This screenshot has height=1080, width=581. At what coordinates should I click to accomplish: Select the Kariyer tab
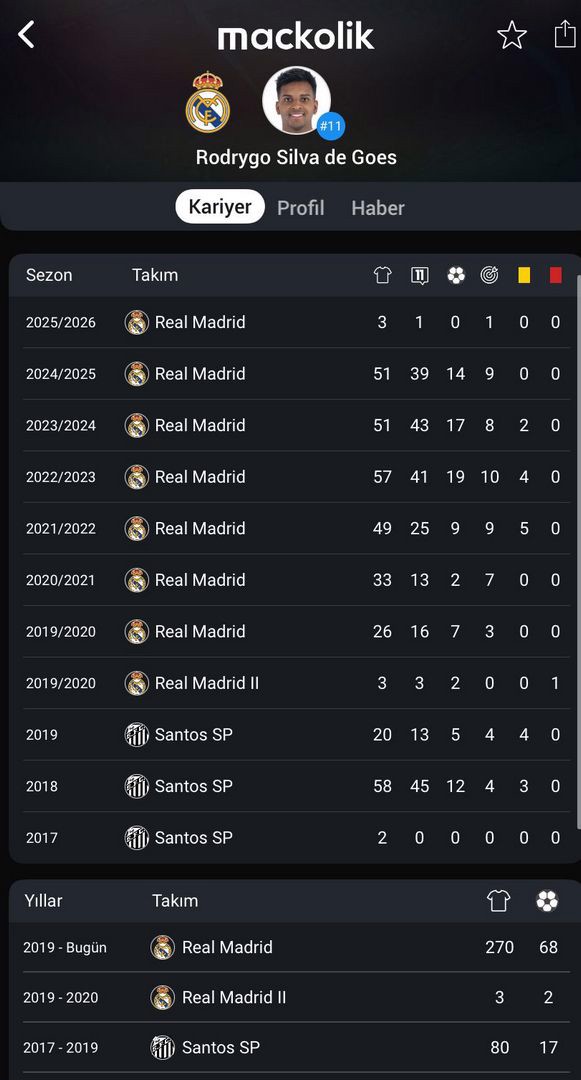click(220, 207)
